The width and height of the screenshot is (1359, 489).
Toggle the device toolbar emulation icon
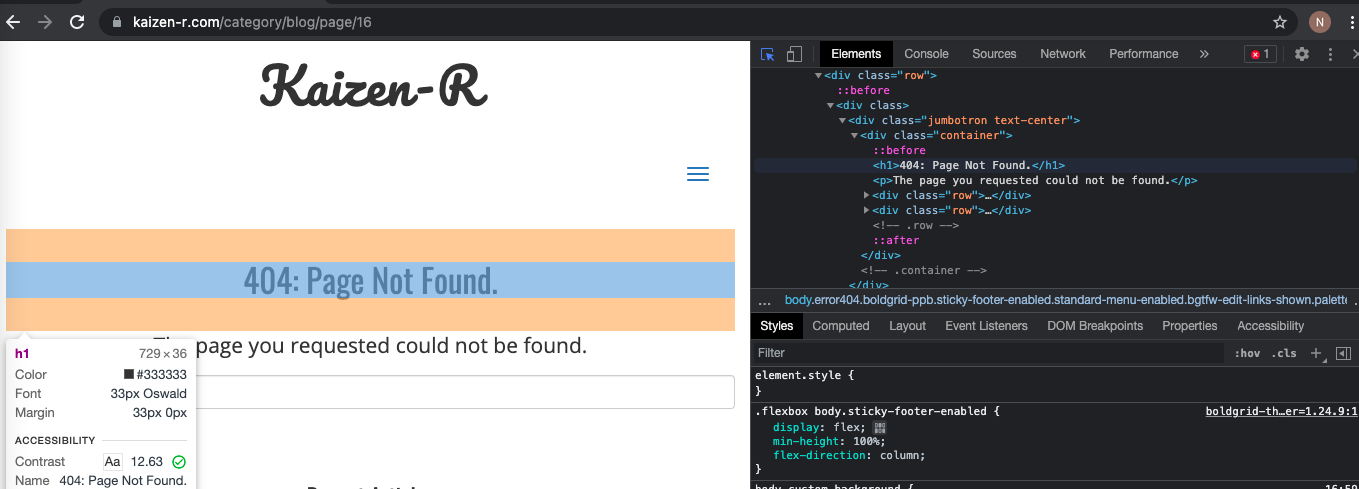[794, 54]
